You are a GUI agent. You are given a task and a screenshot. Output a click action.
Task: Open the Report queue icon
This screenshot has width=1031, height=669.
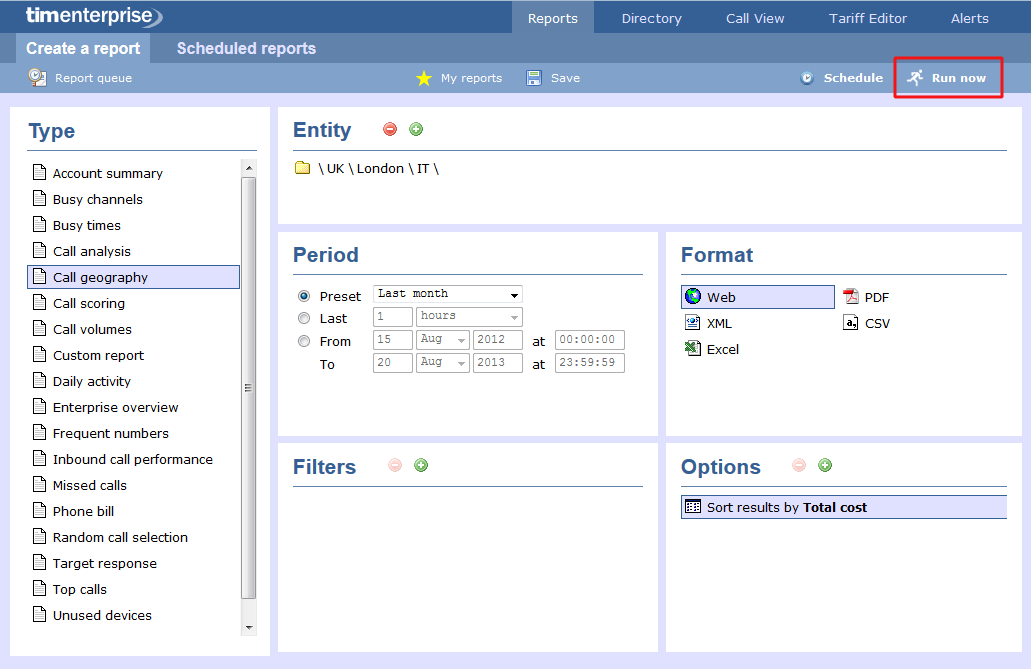pos(37,77)
